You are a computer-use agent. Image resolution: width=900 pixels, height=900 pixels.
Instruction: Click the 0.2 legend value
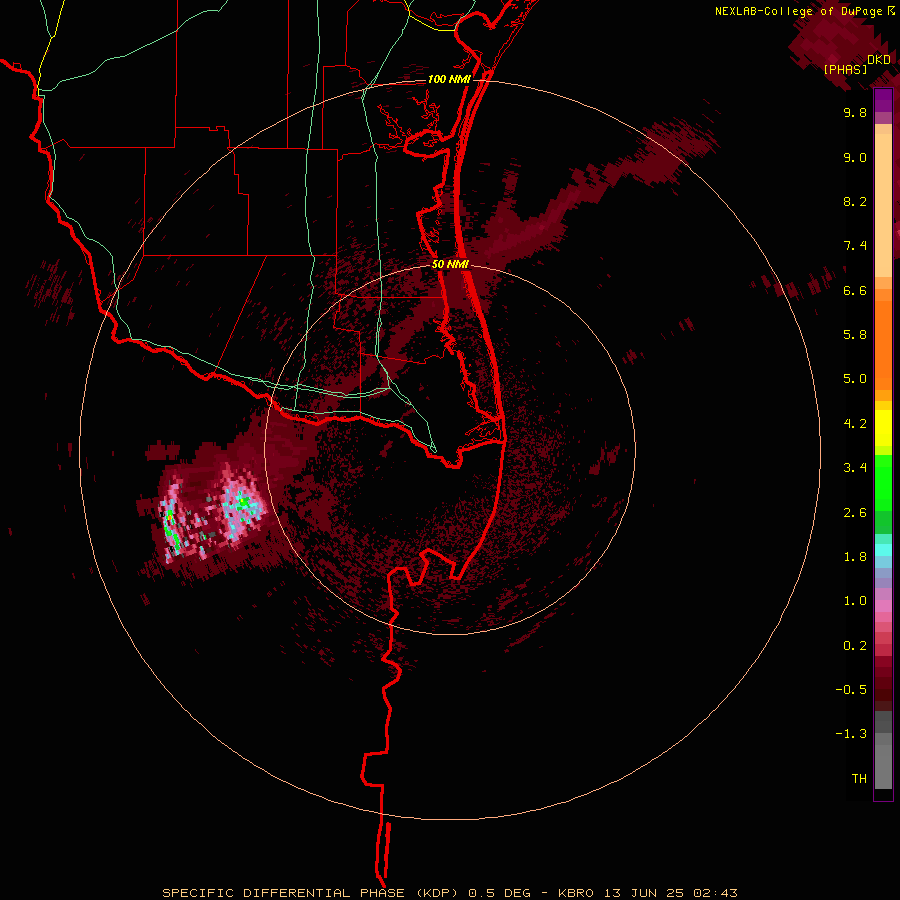click(x=855, y=646)
